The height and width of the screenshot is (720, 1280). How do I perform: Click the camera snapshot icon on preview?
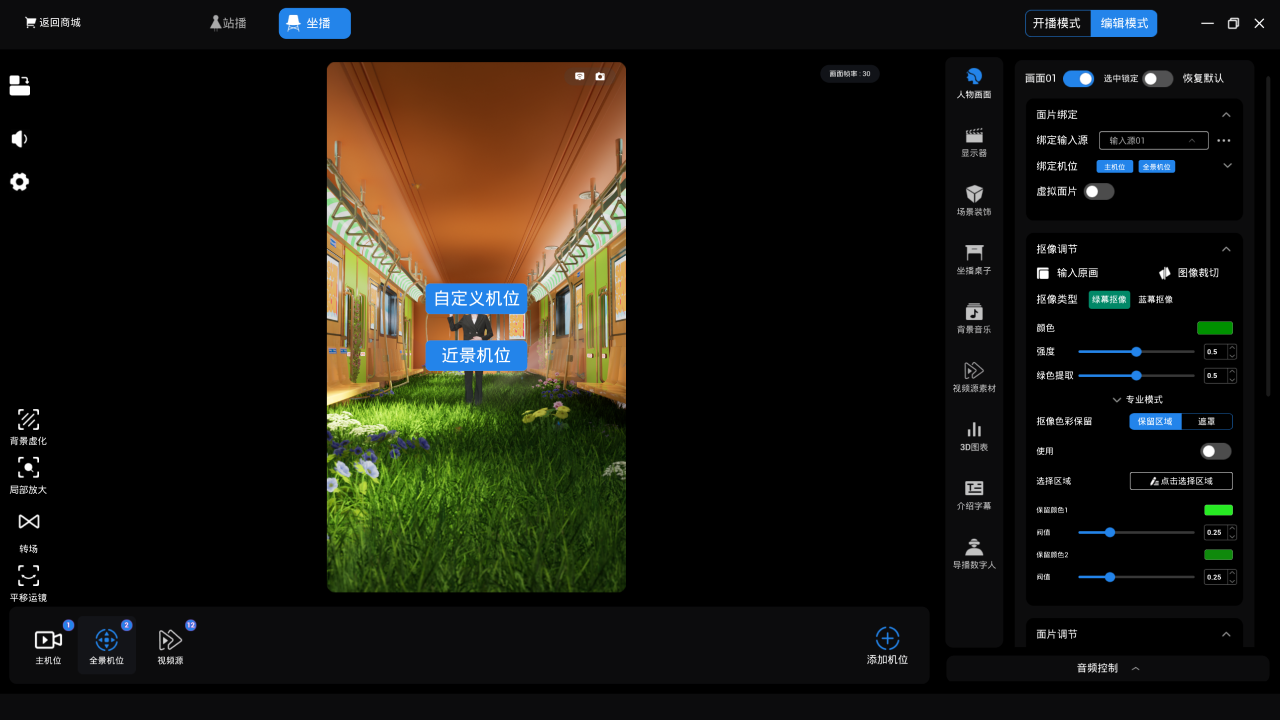[x=600, y=76]
